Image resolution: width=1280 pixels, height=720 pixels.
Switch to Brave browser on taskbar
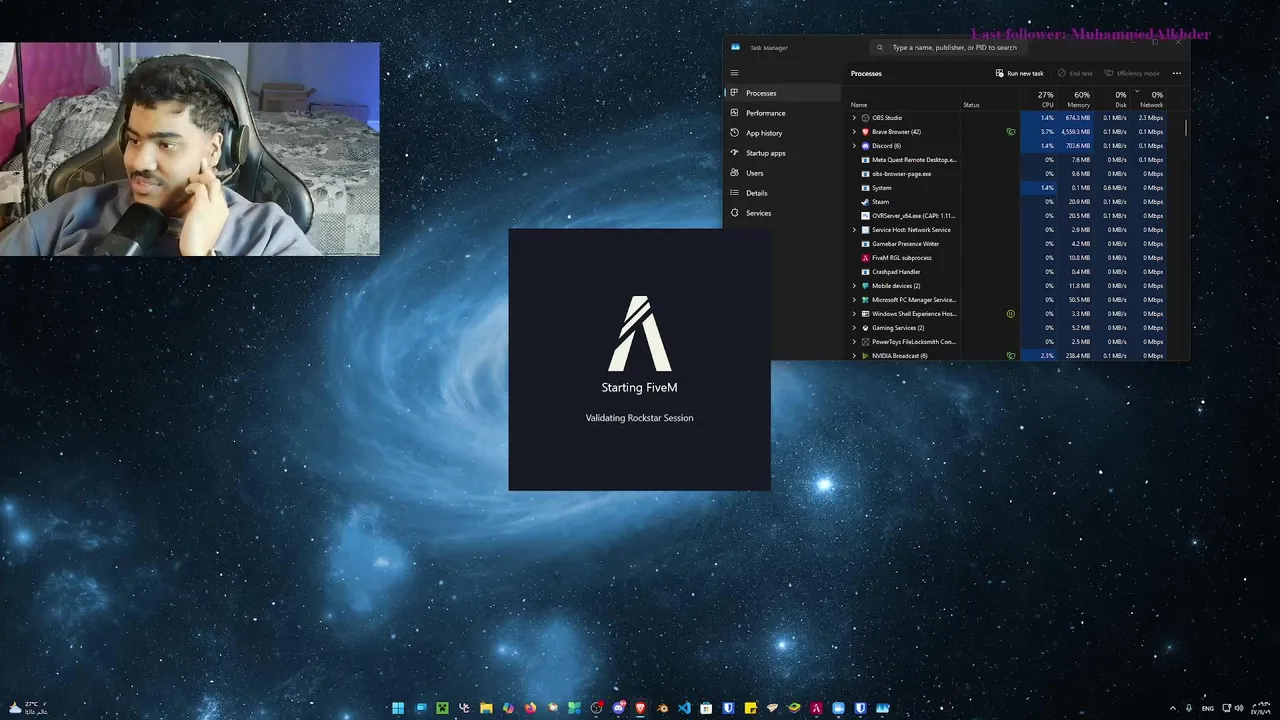coord(640,708)
